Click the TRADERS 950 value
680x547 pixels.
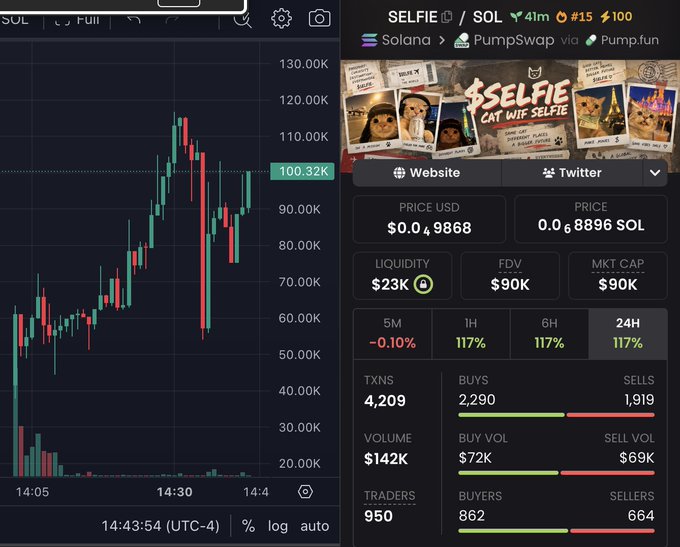point(378,516)
